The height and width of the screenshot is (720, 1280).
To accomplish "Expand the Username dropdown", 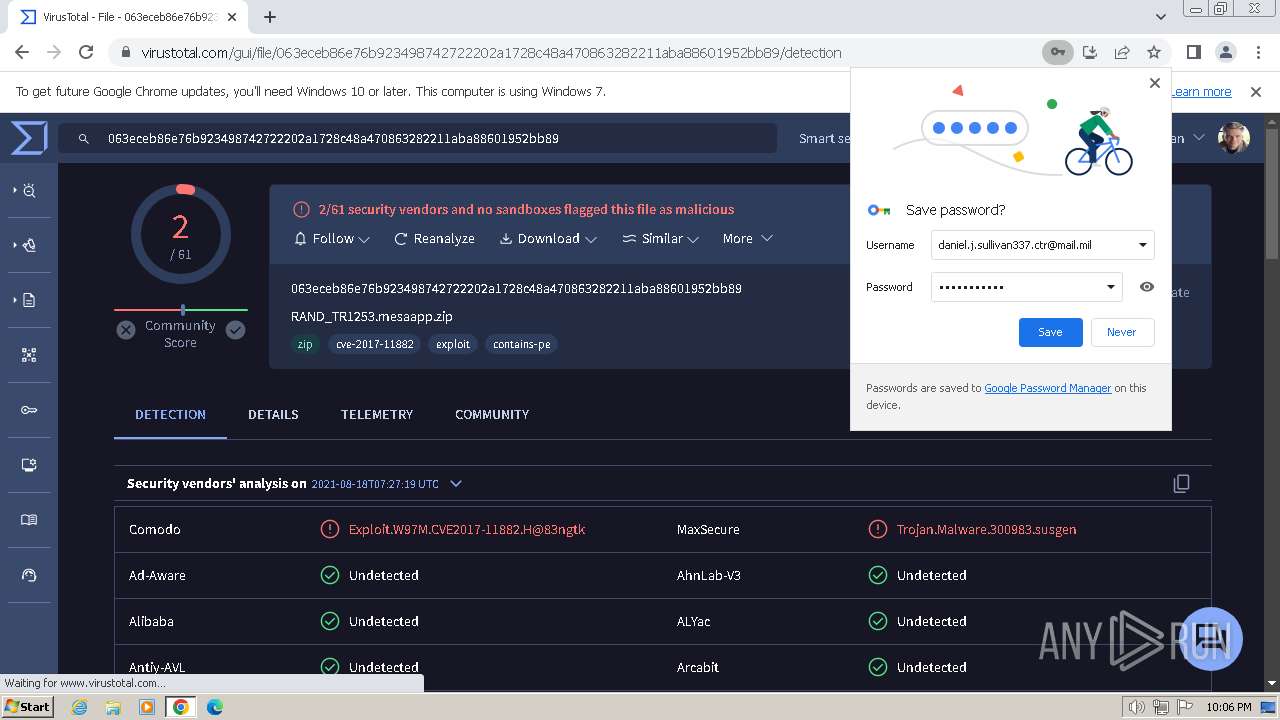I will pyautogui.click(x=1143, y=245).
